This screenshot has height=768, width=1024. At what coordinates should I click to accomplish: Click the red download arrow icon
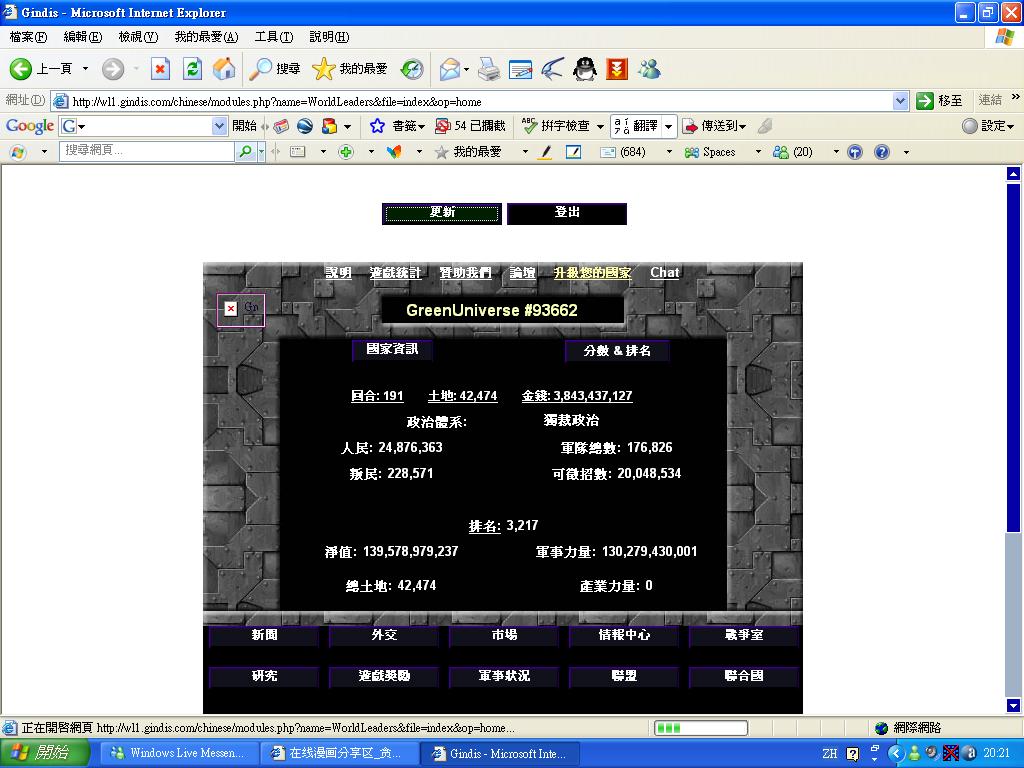click(x=616, y=69)
